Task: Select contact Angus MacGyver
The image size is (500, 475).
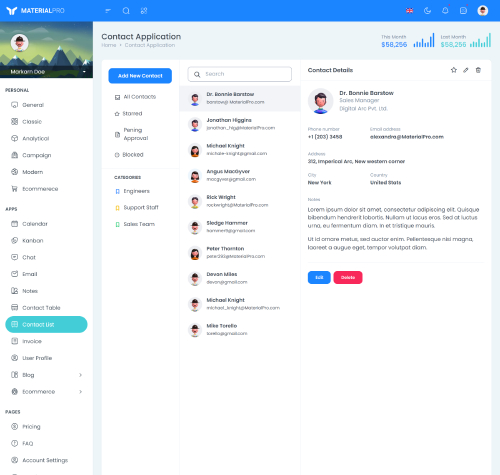Action: 240,175
